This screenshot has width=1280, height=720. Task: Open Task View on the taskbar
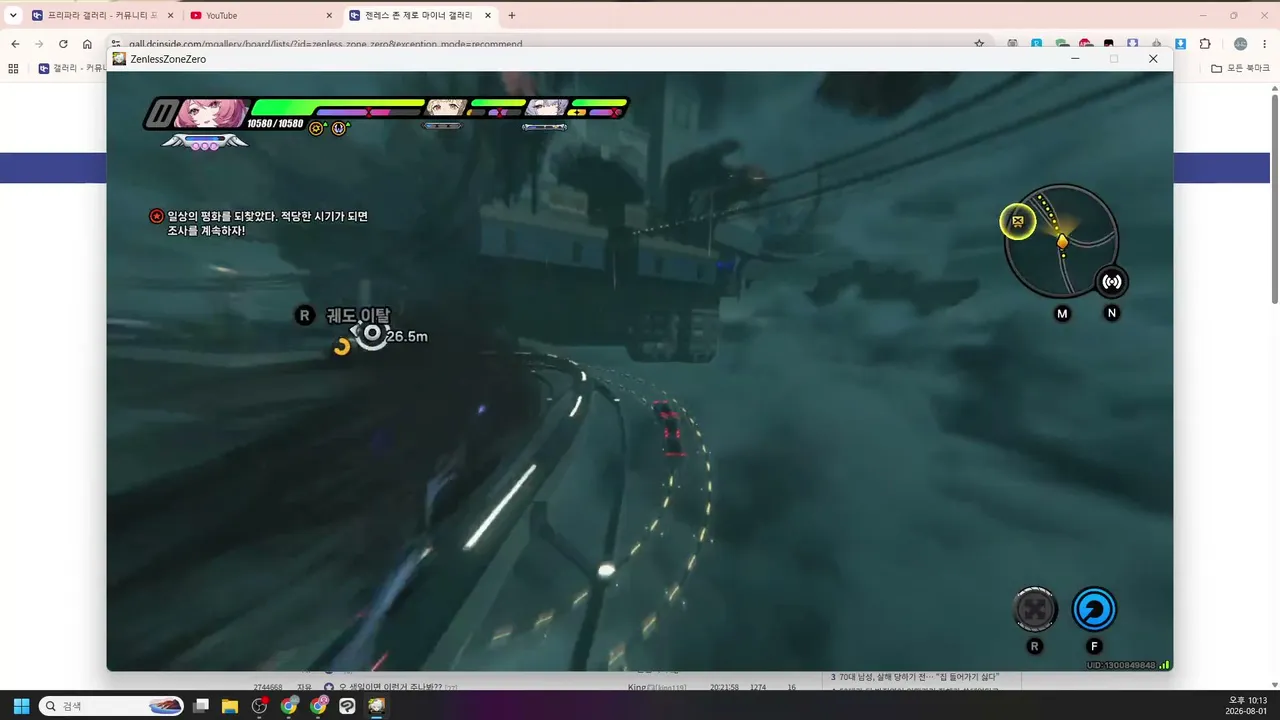coord(201,706)
